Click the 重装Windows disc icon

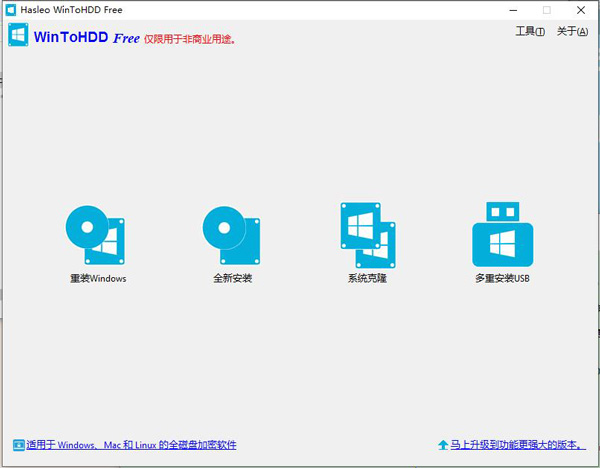pos(95,235)
